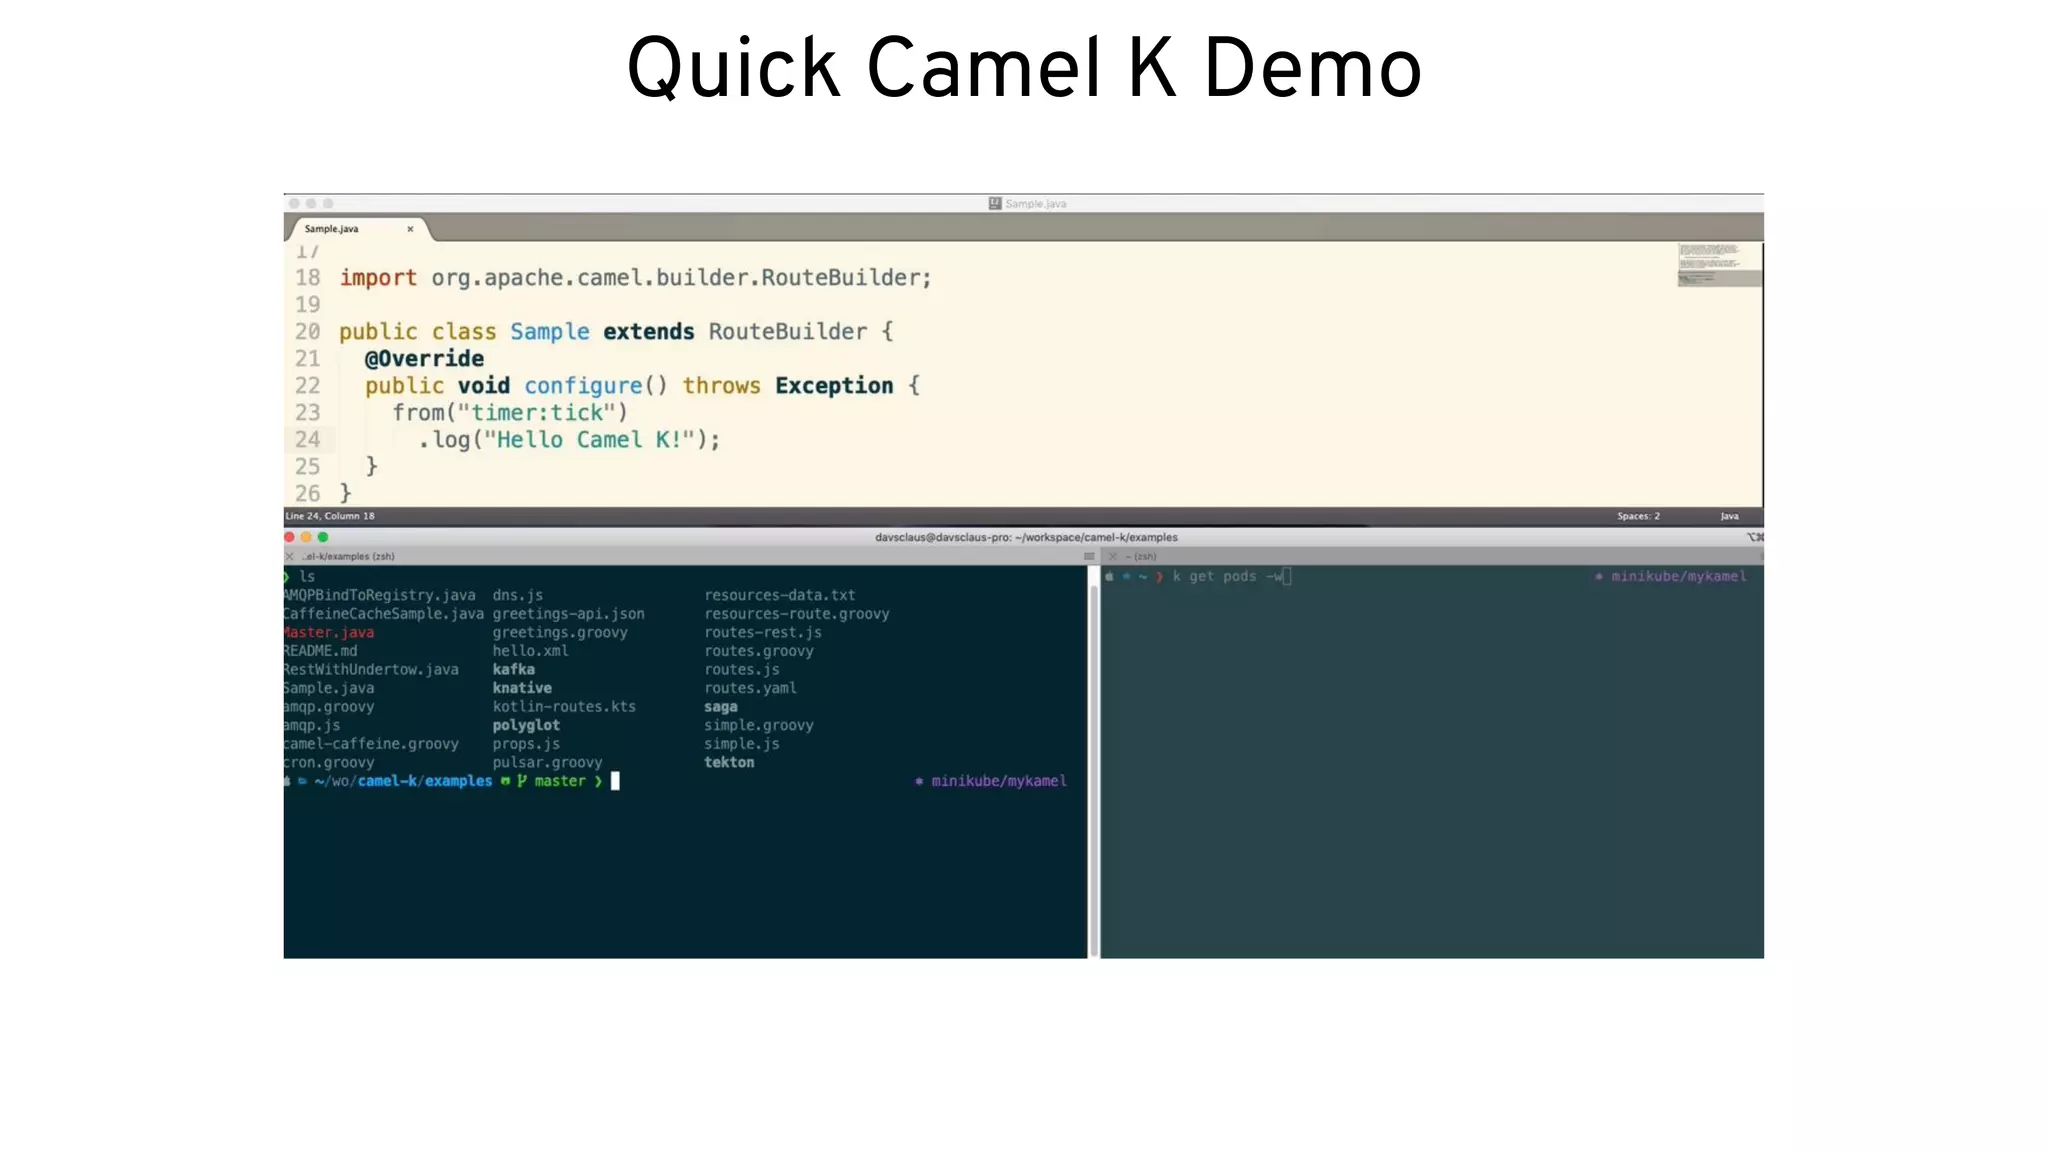This screenshot has height=1152, width=2048.
Task: Click resources-data.txt in the listing
Action: (x=780, y=596)
